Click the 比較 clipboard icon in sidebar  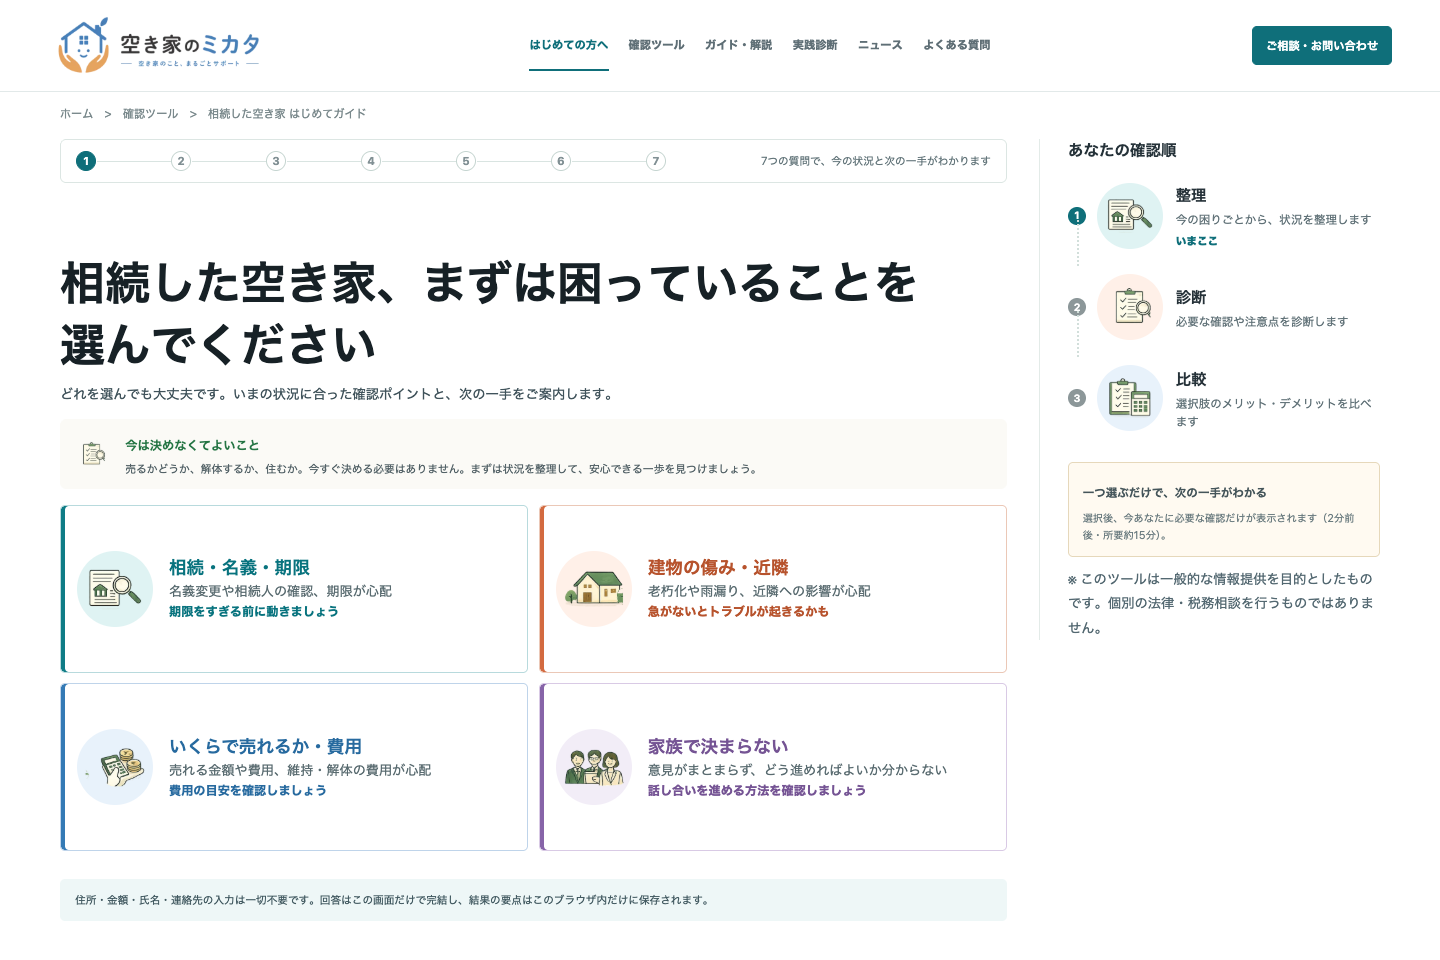(x=1130, y=398)
